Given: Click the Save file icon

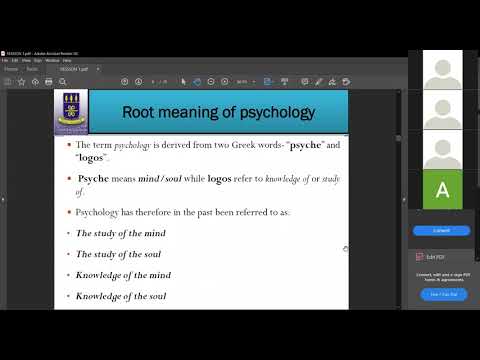Looking at the screenshot, I should [8, 82].
